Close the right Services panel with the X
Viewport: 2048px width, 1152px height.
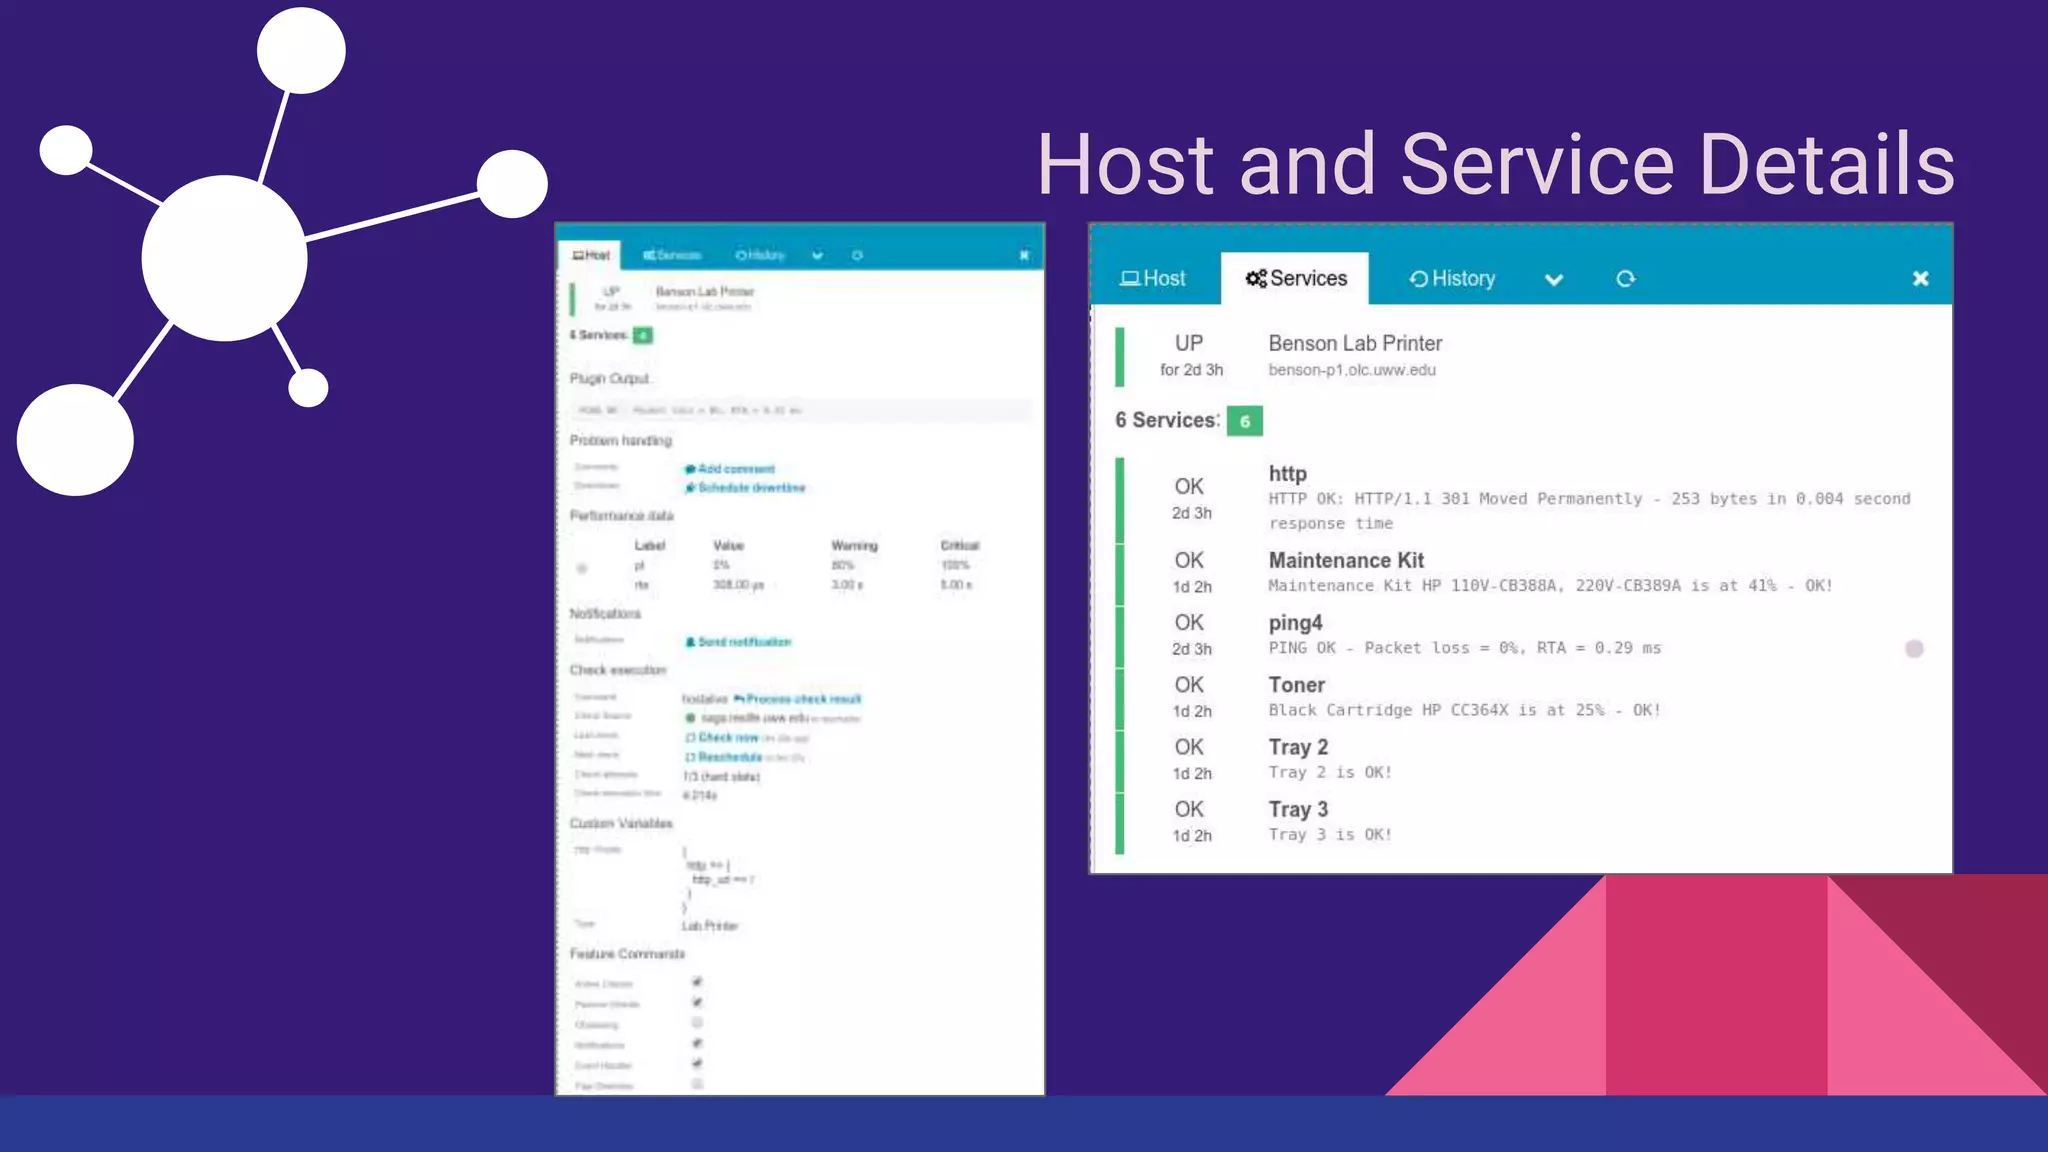click(1920, 278)
